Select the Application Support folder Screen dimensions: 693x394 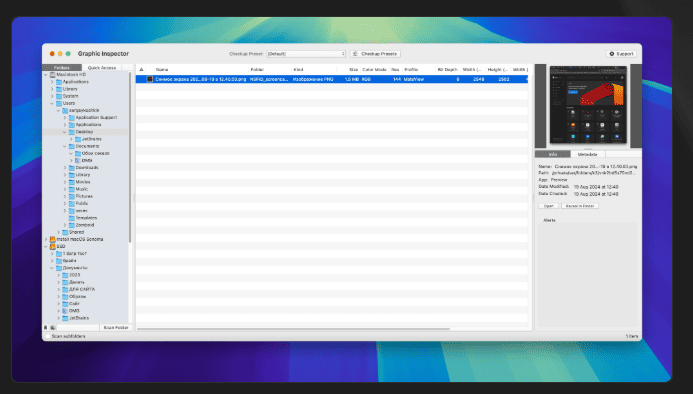pyautogui.click(x=96, y=118)
